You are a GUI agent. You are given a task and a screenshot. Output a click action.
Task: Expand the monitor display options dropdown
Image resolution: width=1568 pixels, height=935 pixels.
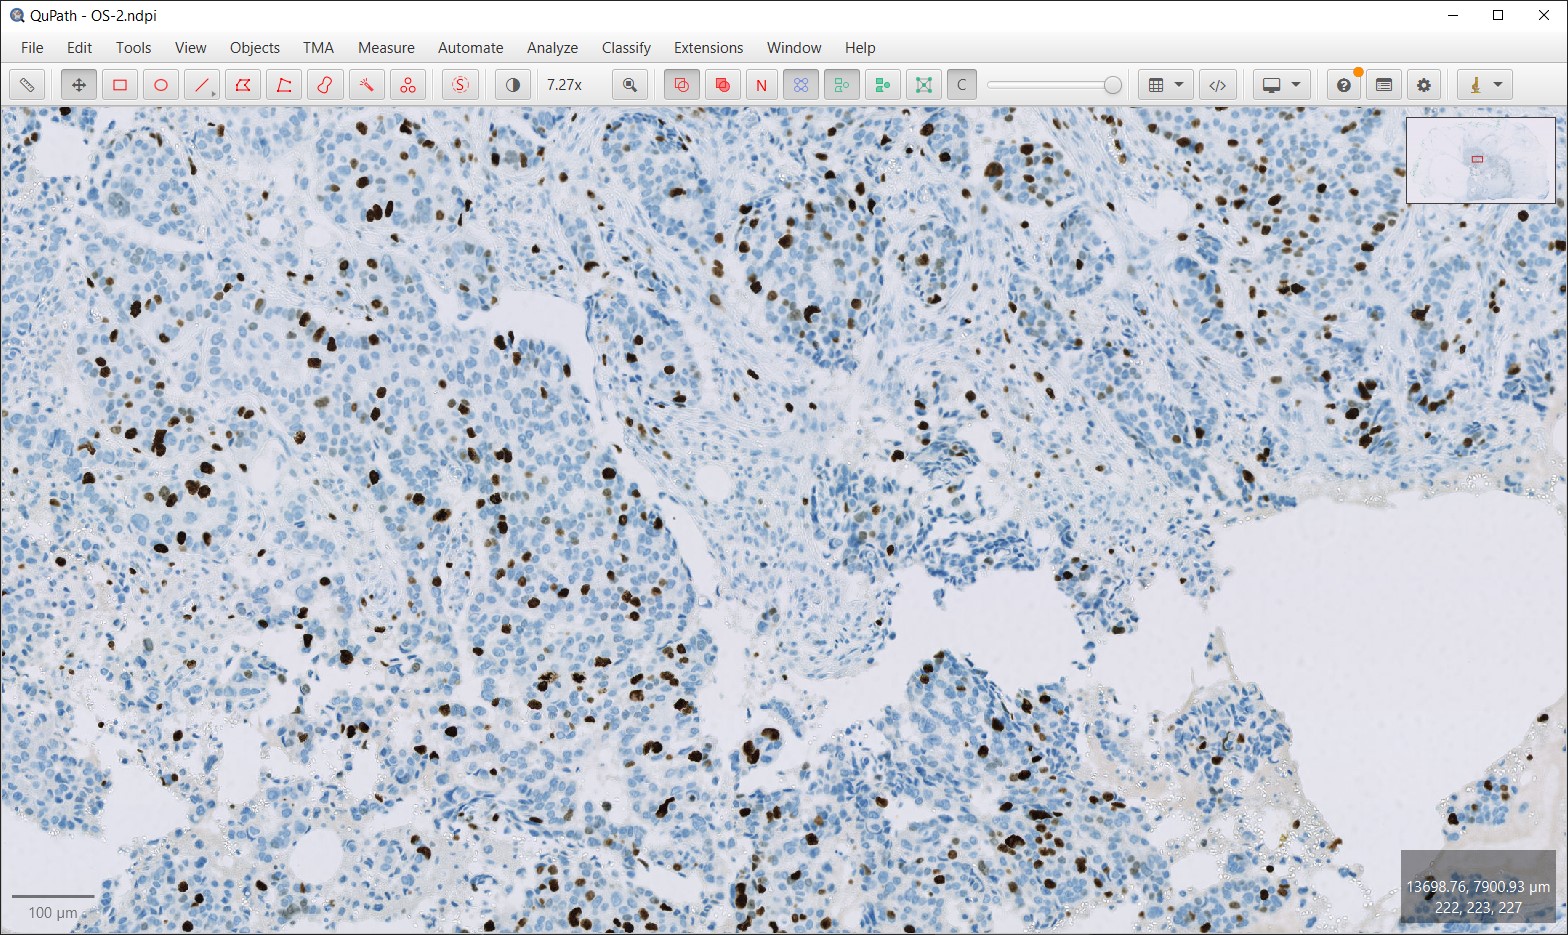(x=1281, y=85)
